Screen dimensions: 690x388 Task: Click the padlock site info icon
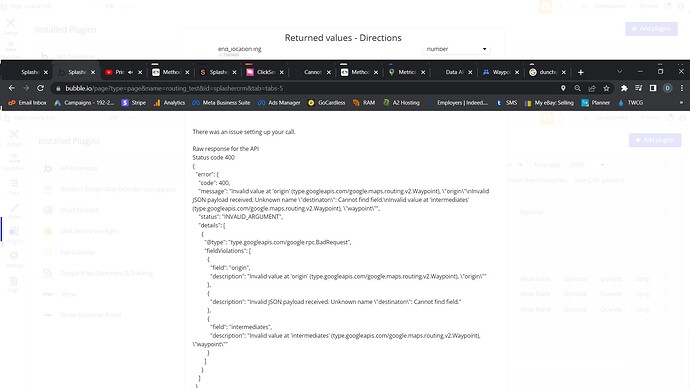tap(58, 88)
